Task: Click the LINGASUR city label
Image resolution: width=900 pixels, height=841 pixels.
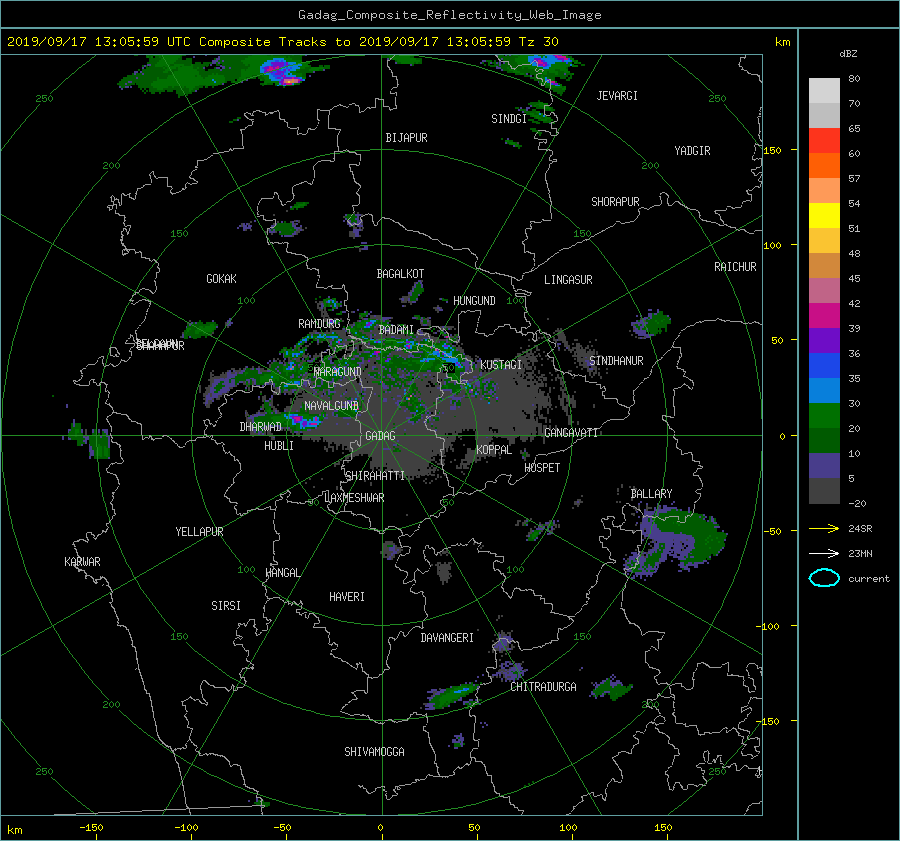Action: point(568,280)
